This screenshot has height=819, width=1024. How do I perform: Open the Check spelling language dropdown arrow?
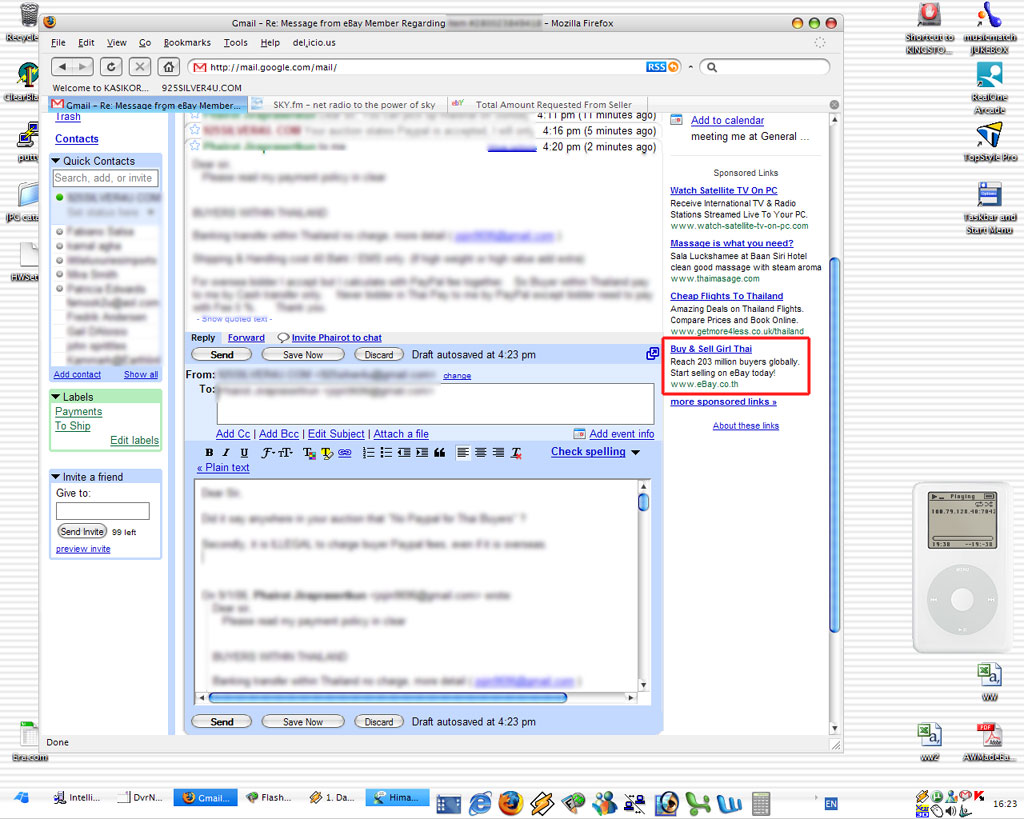pyautogui.click(x=635, y=452)
